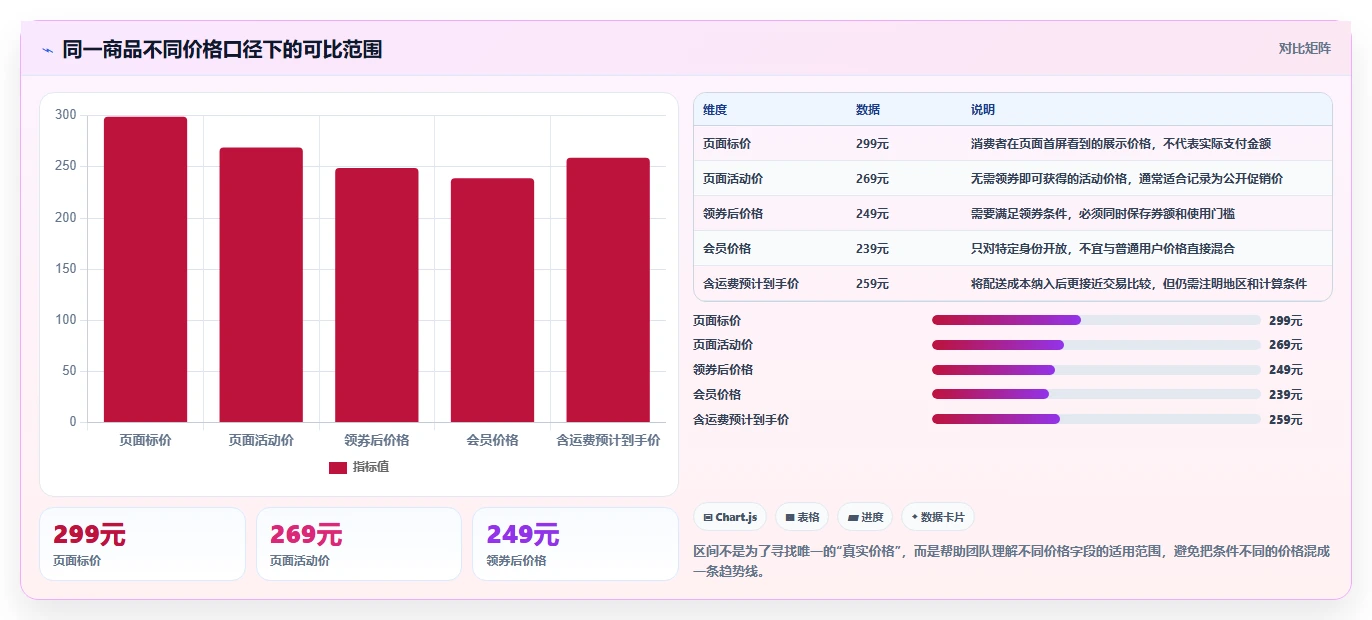This screenshot has height=620, width=1372.
Task: Click the 299元 value in the table
Action: coord(872,144)
